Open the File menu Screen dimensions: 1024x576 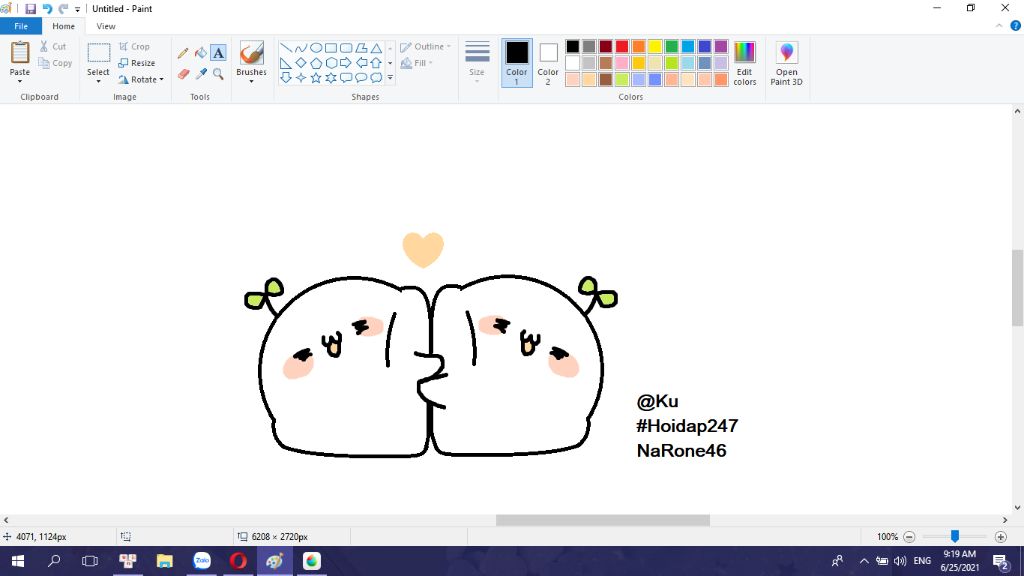21,26
